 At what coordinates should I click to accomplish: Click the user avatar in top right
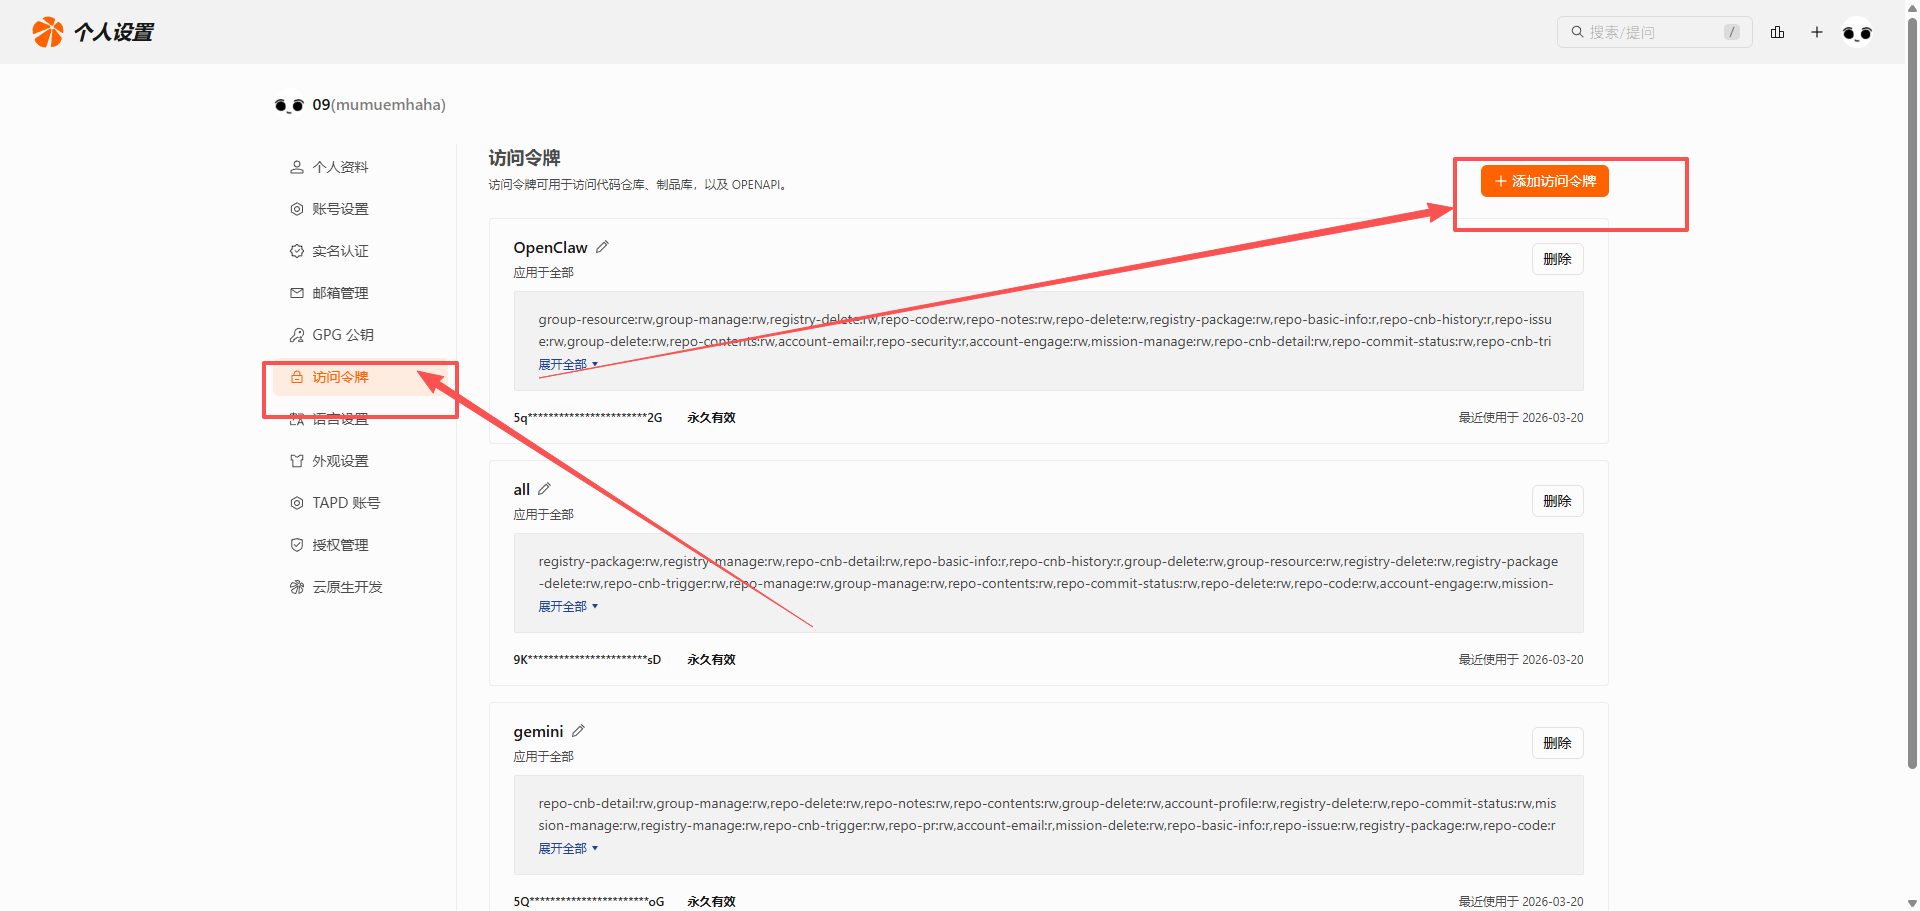click(x=1857, y=33)
